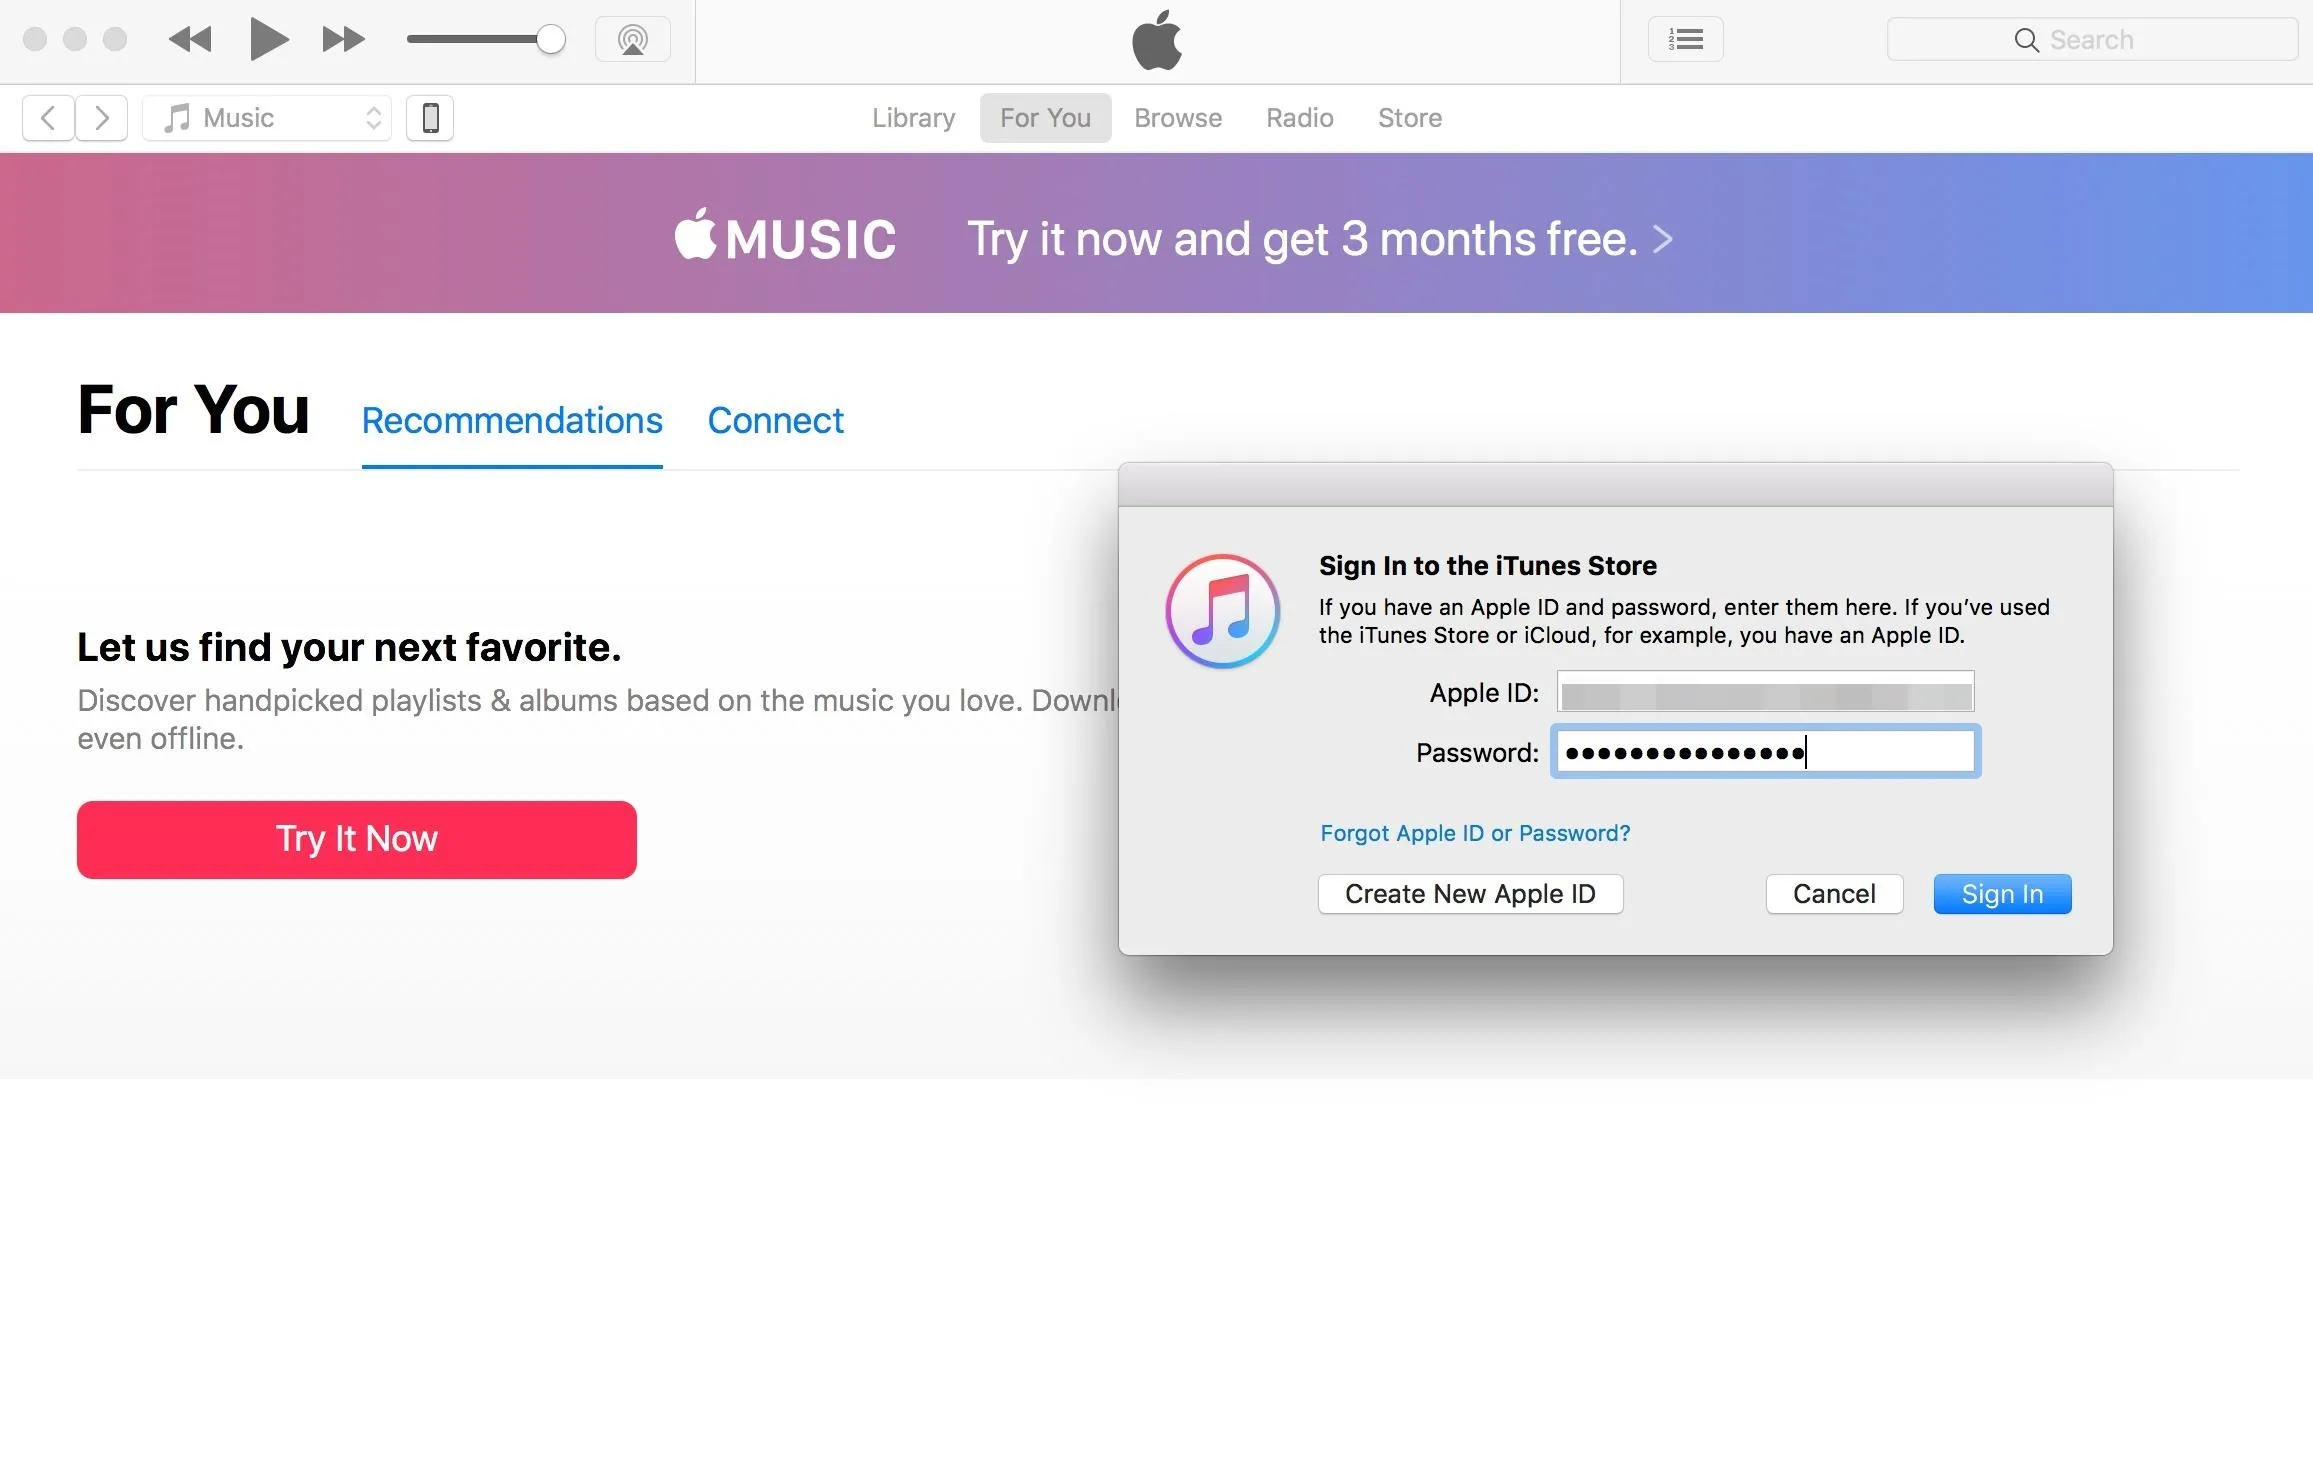Screen dimensions: 2313x1460
Task: Click the Apple Music logo in banner
Action: point(785,236)
